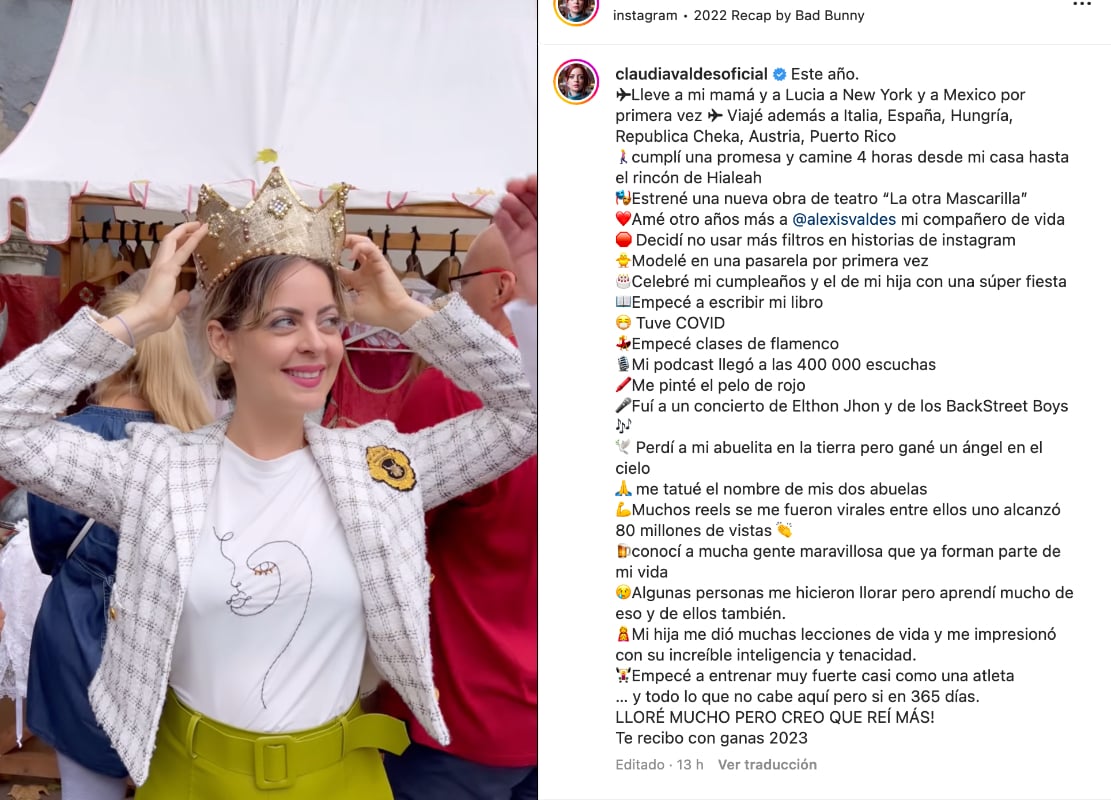Click the blue verified badge
This screenshot has height=800, width=1111.
click(x=779, y=74)
